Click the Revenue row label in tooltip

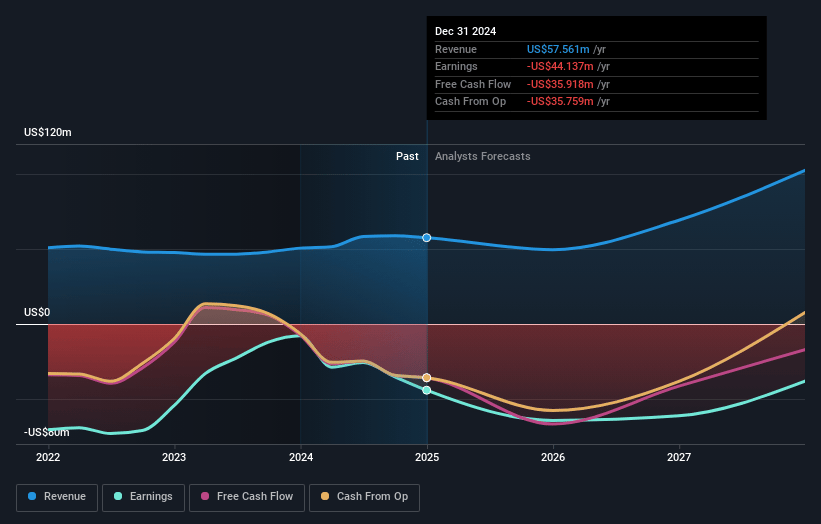456,49
